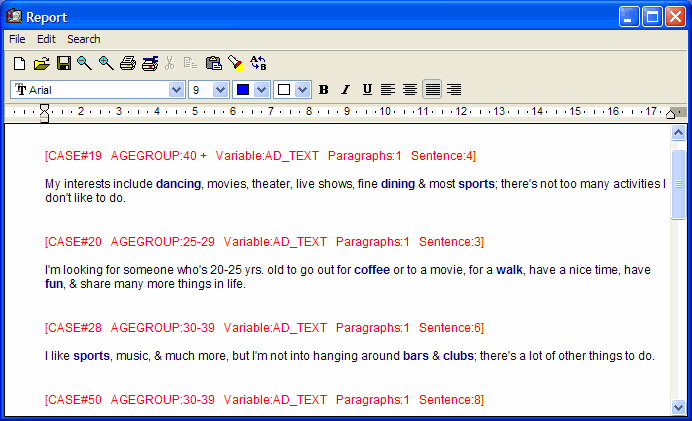Expand the blue text color dropdown
This screenshot has width=692, height=421.
pos(262,90)
